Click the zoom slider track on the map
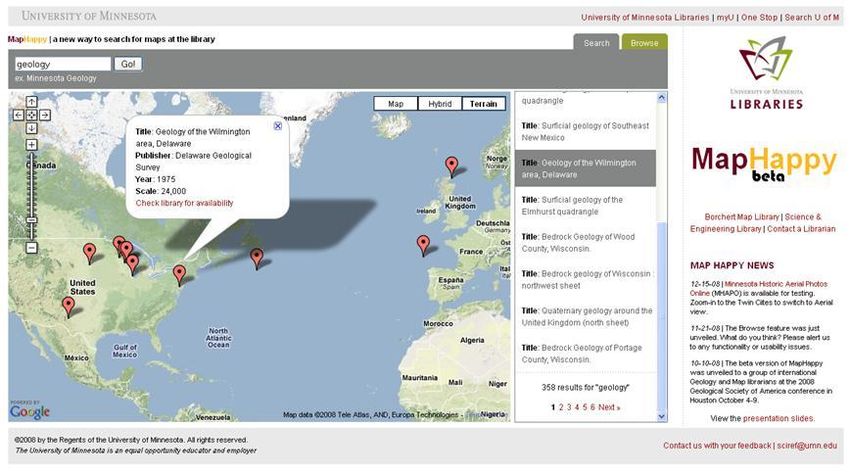 click(x=31, y=190)
